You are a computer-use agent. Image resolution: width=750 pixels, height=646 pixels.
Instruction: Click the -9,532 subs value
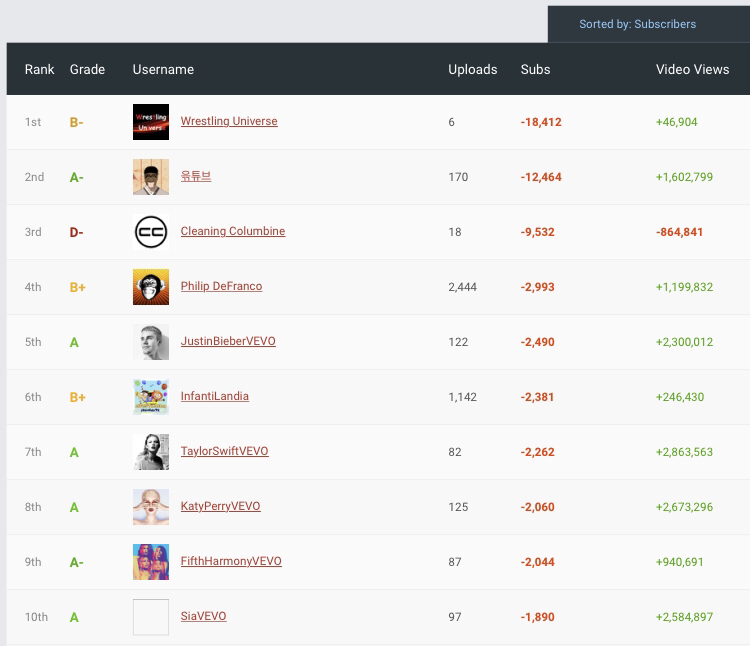[x=538, y=232]
